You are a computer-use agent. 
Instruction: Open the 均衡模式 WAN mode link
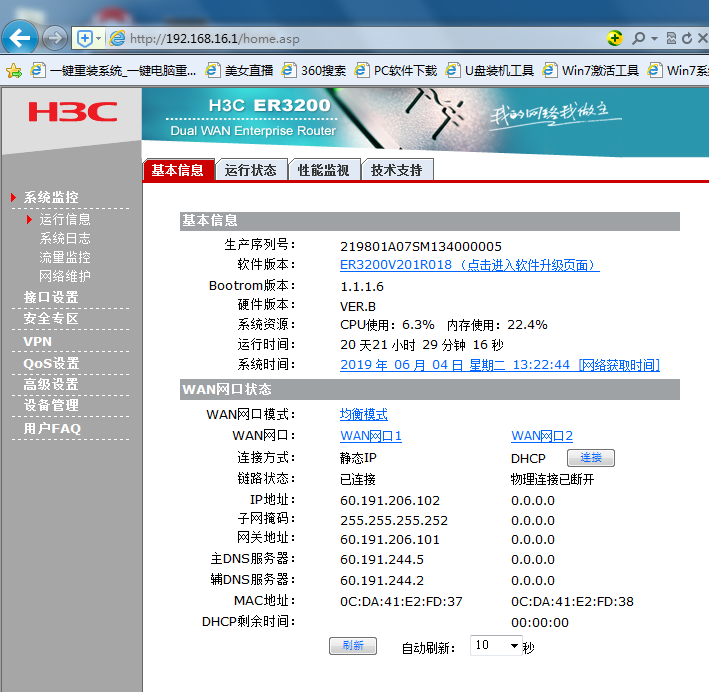pyautogui.click(x=364, y=414)
